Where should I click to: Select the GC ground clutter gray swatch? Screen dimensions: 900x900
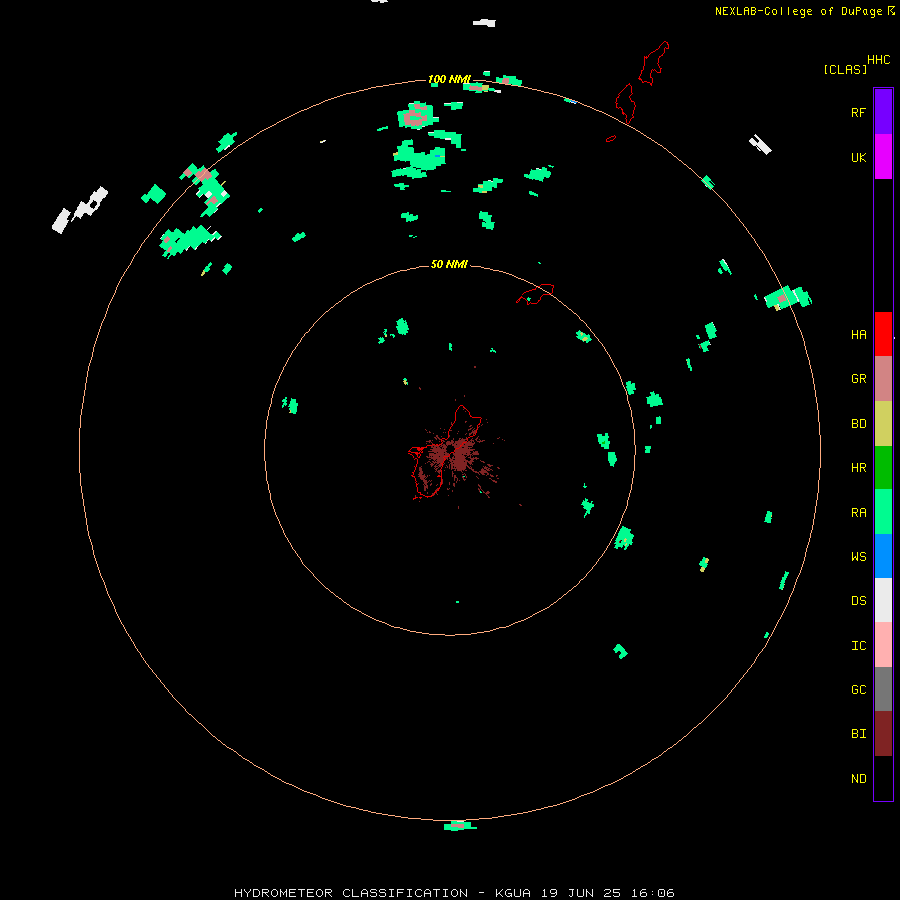pos(883,689)
